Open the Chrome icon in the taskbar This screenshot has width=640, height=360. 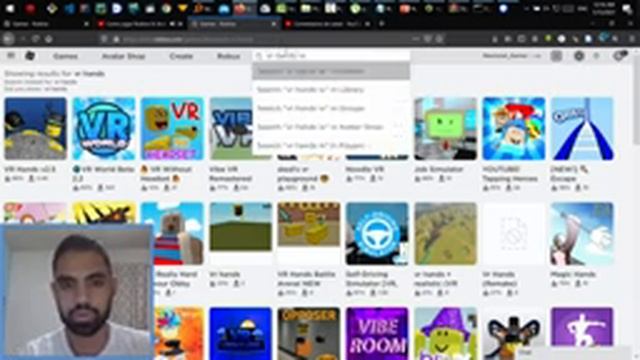coord(167,8)
